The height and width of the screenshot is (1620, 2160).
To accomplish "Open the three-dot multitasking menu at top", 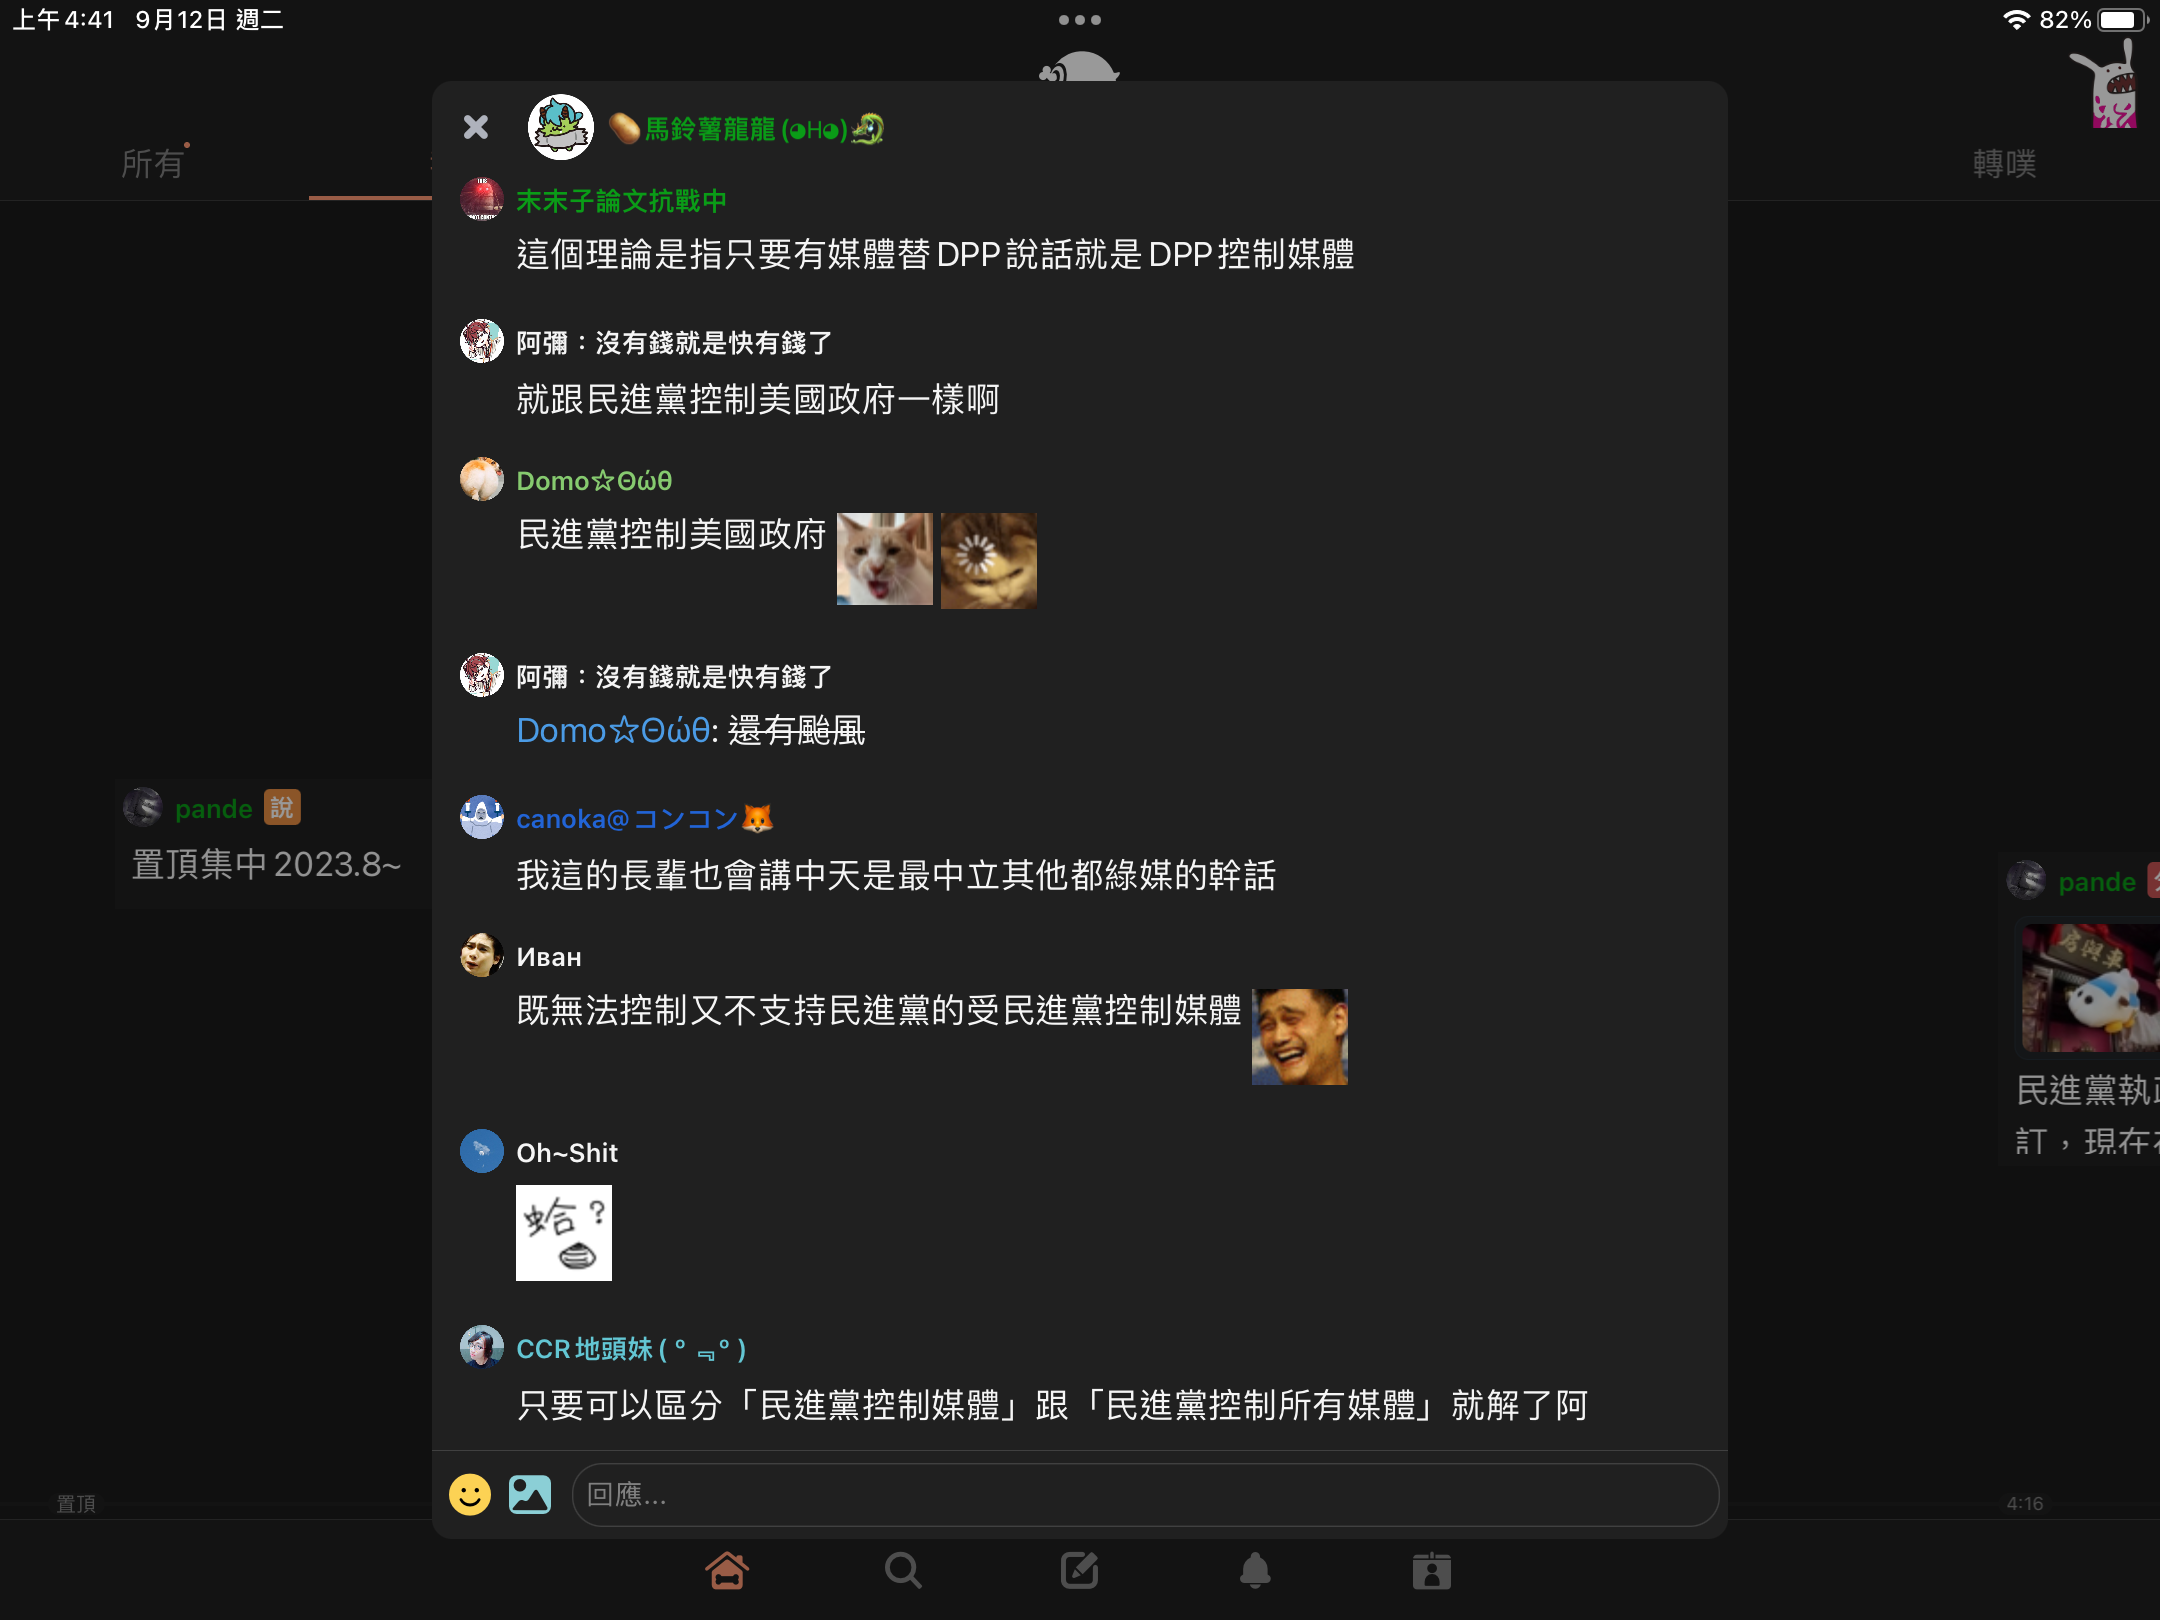I will (x=1080, y=20).
